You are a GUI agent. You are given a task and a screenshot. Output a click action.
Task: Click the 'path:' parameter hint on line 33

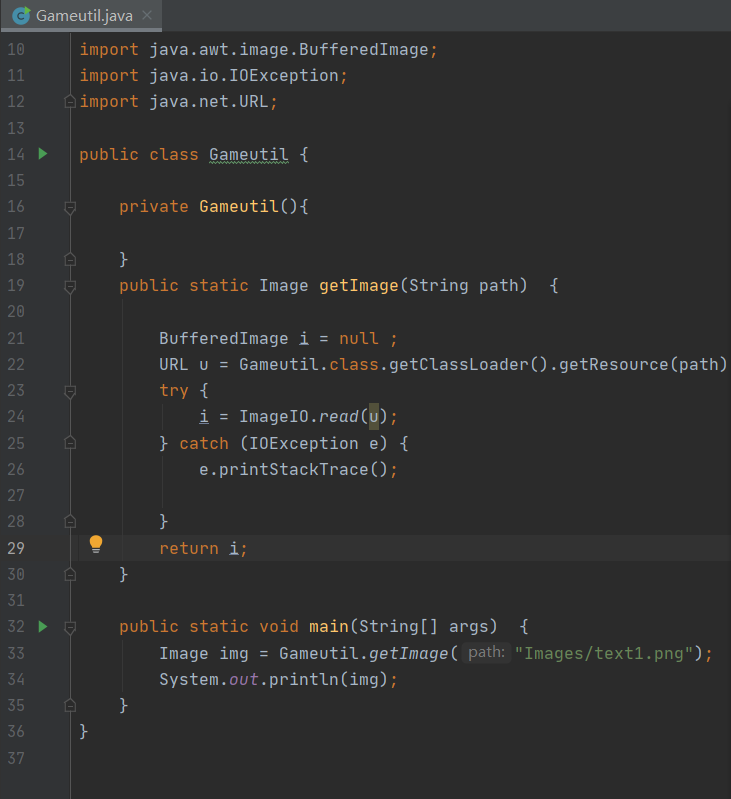click(x=486, y=653)
